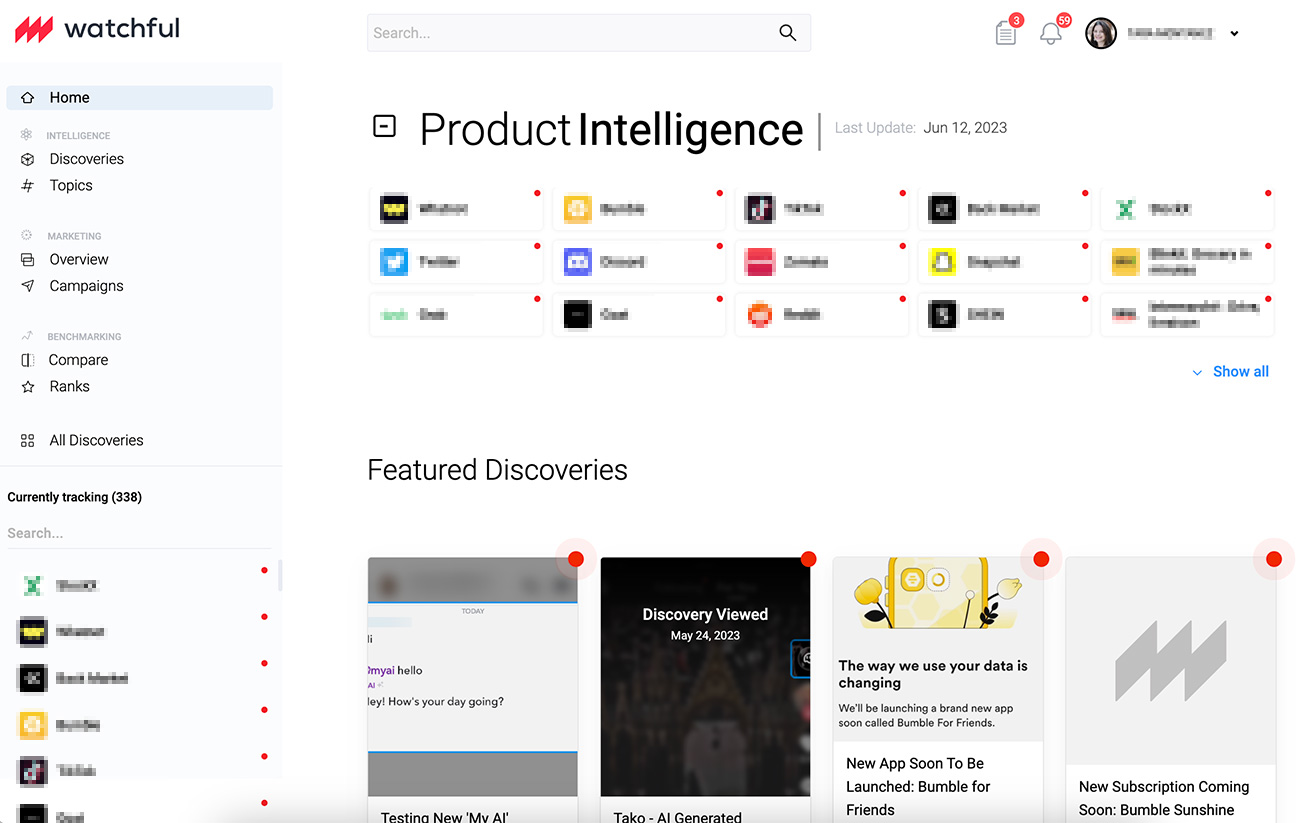1300x823 pixels.
Task: Click red dot on Bumble for Friends card
Action: click(x=1041, y=559)
